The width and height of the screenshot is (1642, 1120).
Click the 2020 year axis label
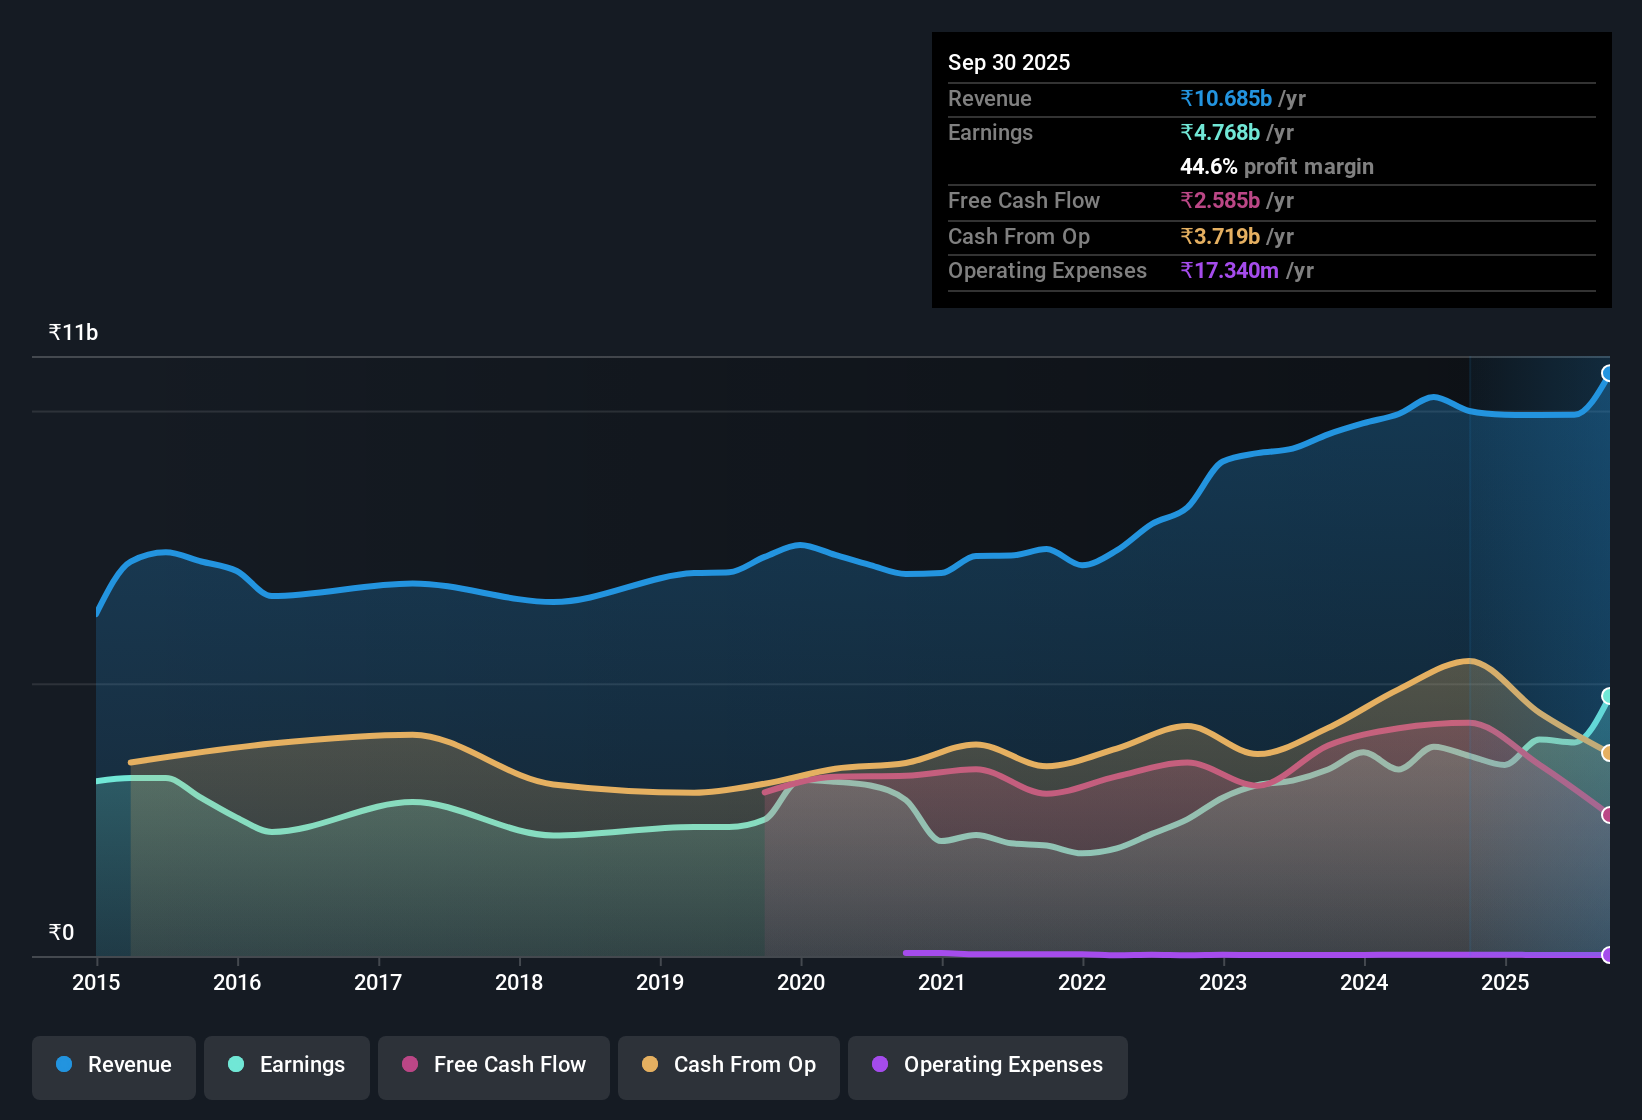coord(801,983)
